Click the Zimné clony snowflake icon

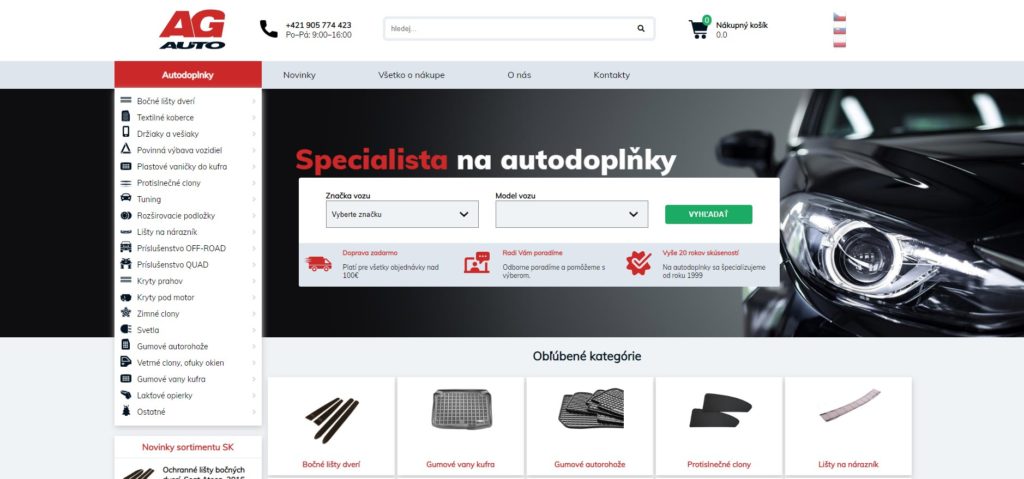click(126, 313)
